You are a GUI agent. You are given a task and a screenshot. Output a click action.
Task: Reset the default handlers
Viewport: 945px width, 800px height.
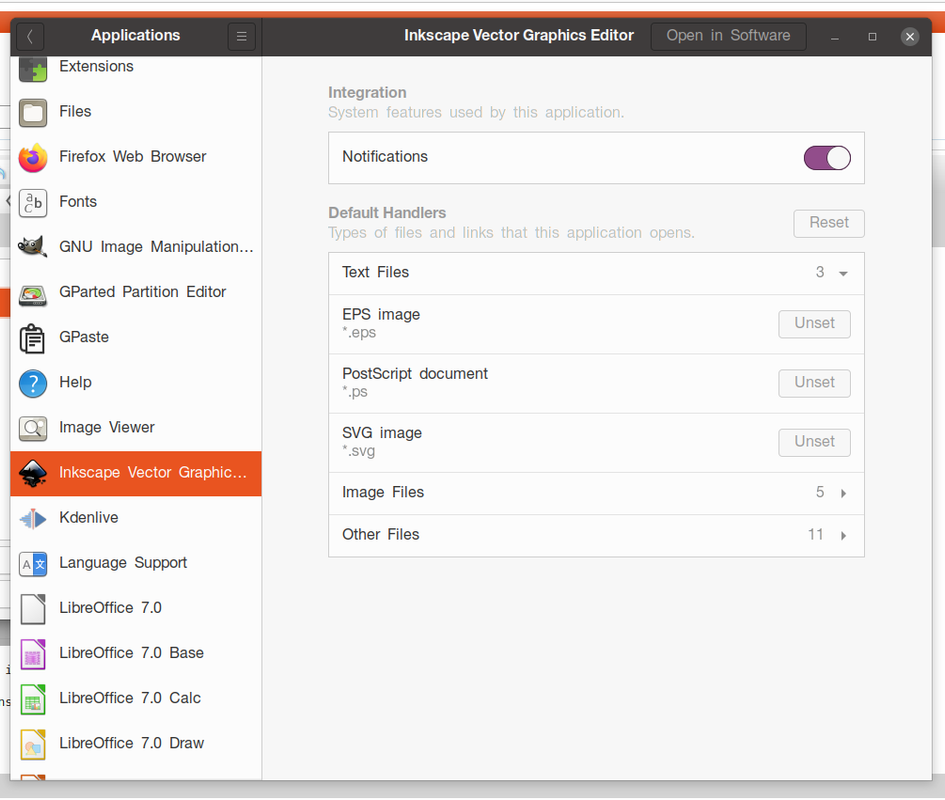[829, 223]
